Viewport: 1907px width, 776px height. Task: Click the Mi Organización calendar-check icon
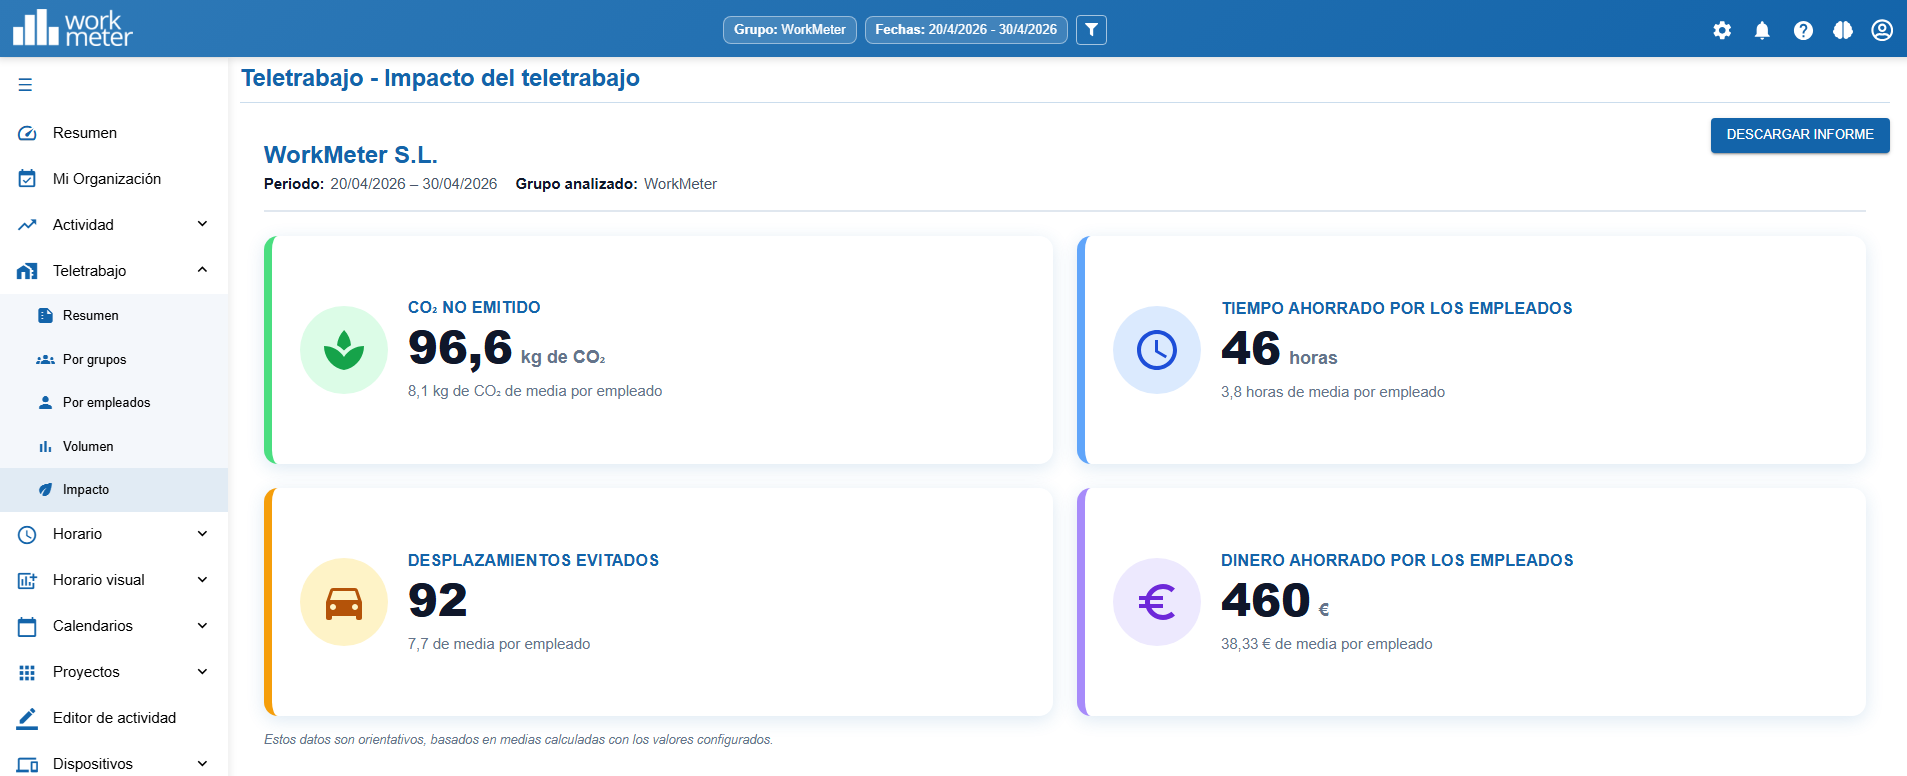pyautogui.click(x=27, y=179)
